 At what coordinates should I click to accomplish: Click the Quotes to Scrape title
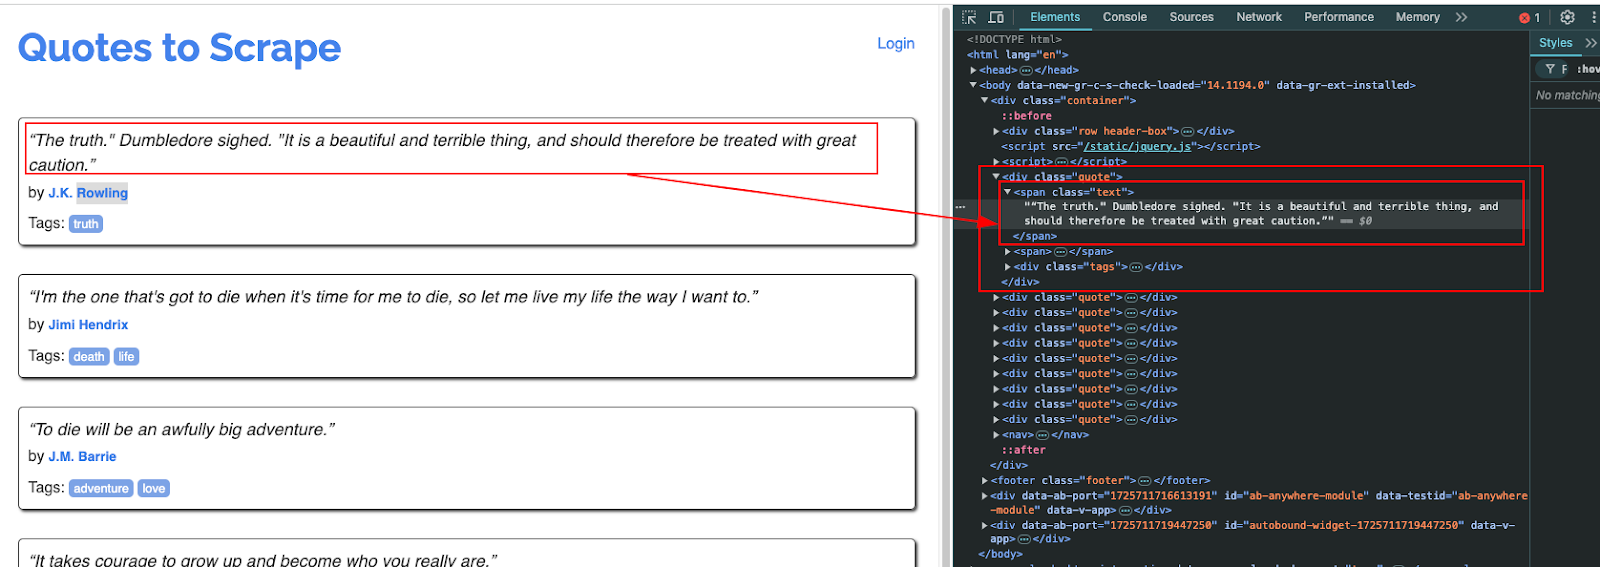coord(180,48)
